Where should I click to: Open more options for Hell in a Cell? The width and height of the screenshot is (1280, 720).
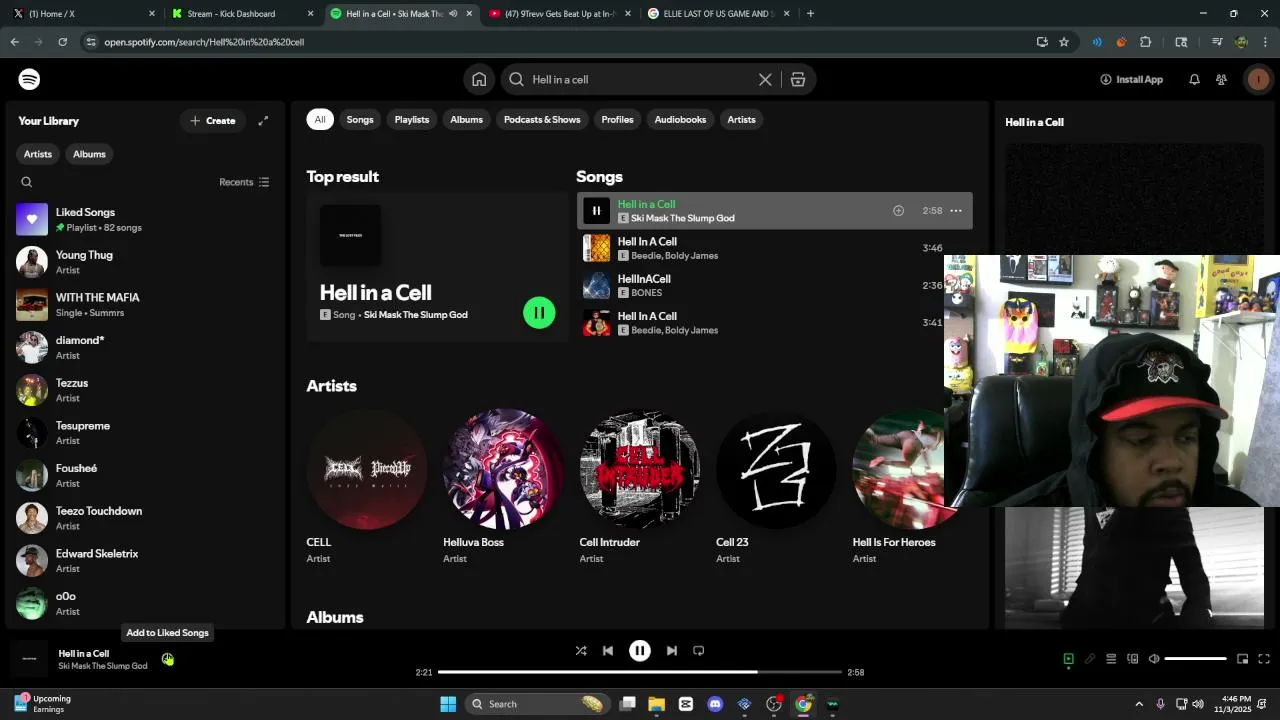pyautogui.click(x=956, y=211)
